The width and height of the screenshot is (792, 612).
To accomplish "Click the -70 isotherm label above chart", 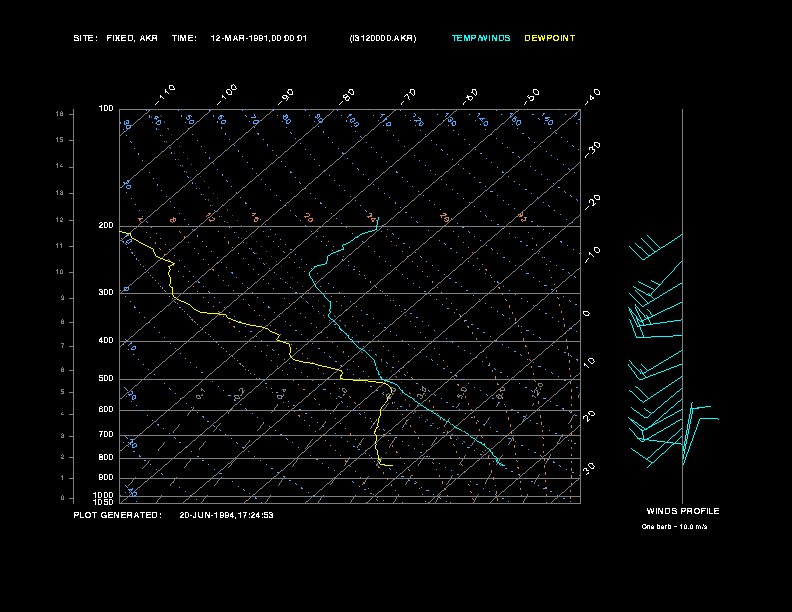I will click(x=408, y=96).
